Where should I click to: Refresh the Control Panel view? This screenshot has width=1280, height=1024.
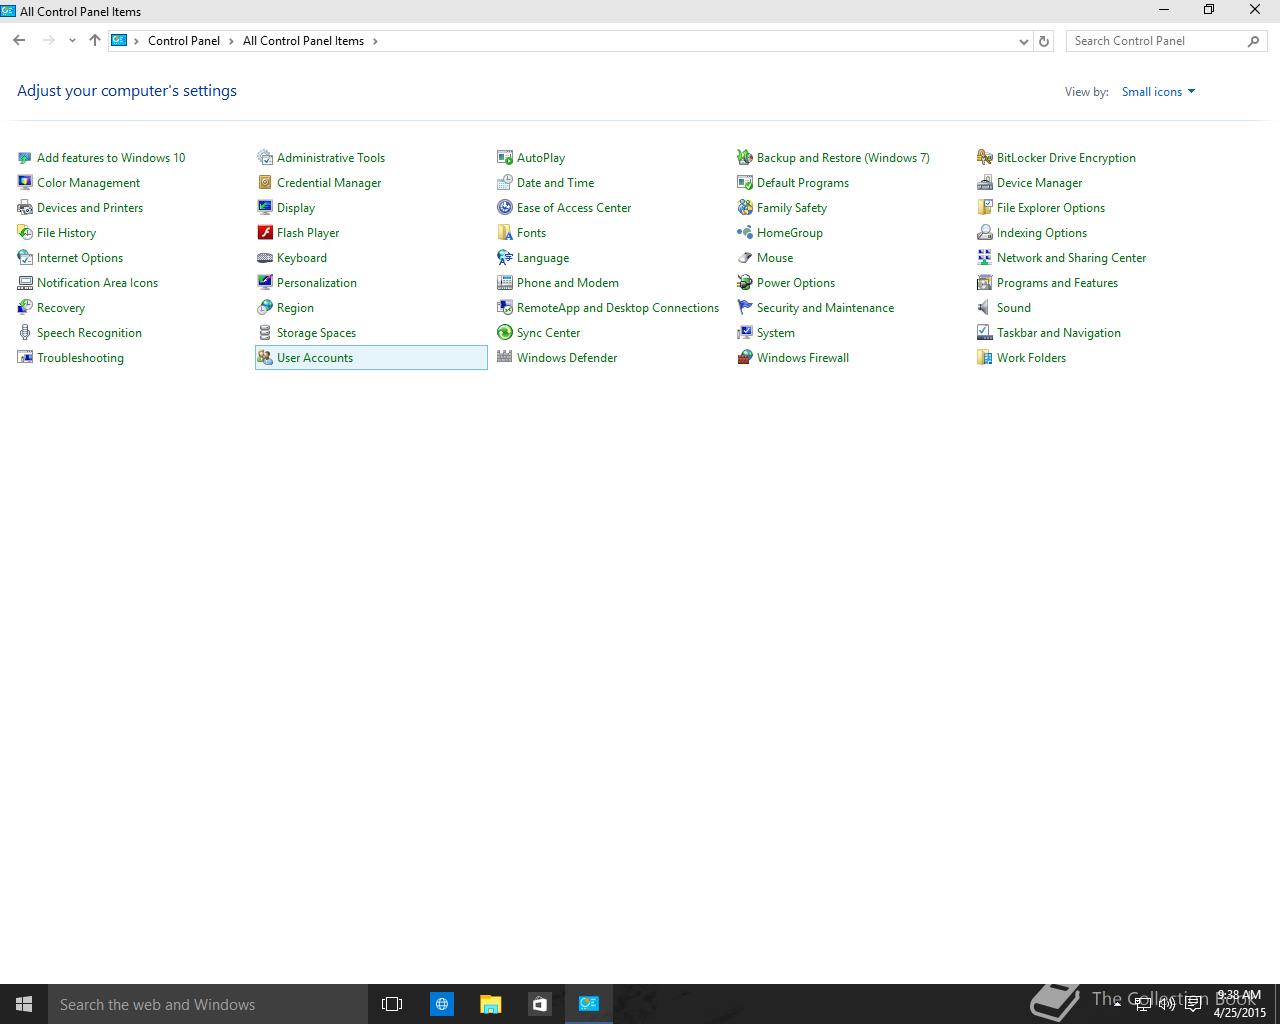(1044, 41)
